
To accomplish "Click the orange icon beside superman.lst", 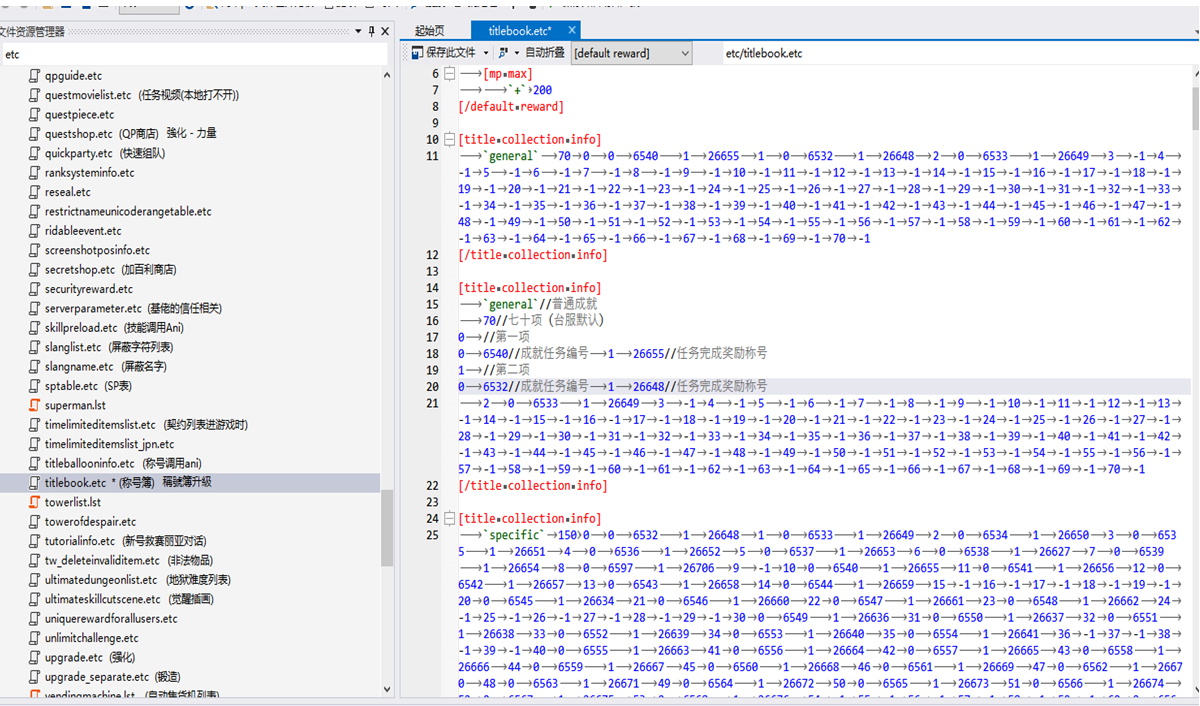I will [x=34, y=405].
